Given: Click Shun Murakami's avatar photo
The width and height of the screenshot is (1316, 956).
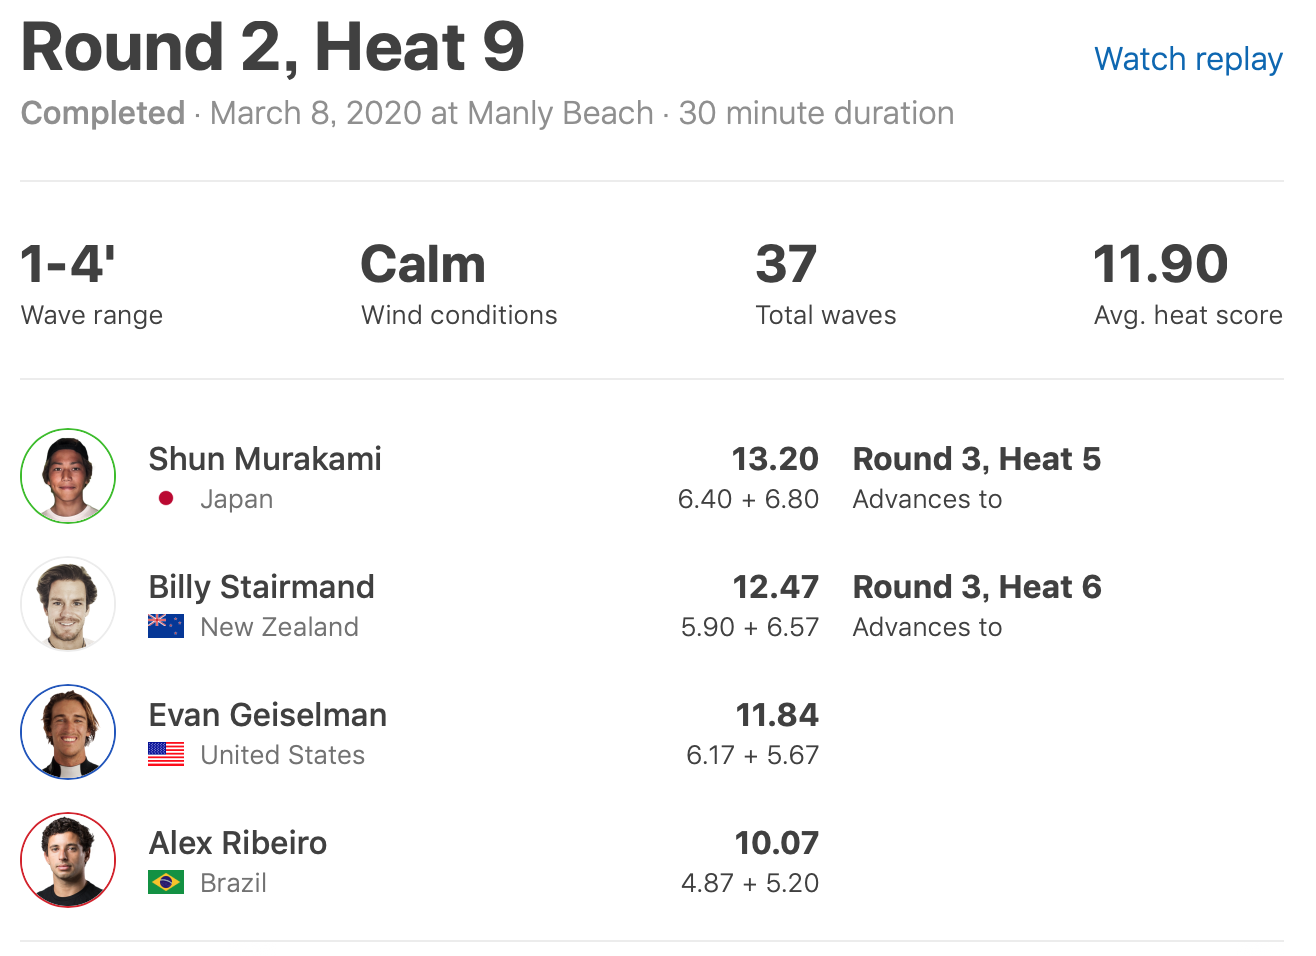Looking at the screenshot, I should [68, 476].
